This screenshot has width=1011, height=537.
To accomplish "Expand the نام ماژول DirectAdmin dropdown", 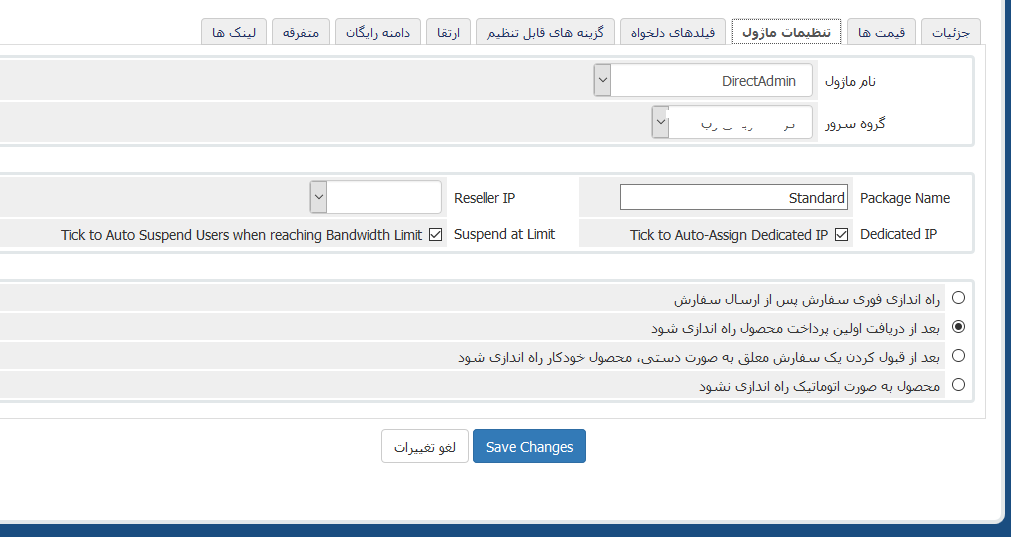I will [703, 81].
